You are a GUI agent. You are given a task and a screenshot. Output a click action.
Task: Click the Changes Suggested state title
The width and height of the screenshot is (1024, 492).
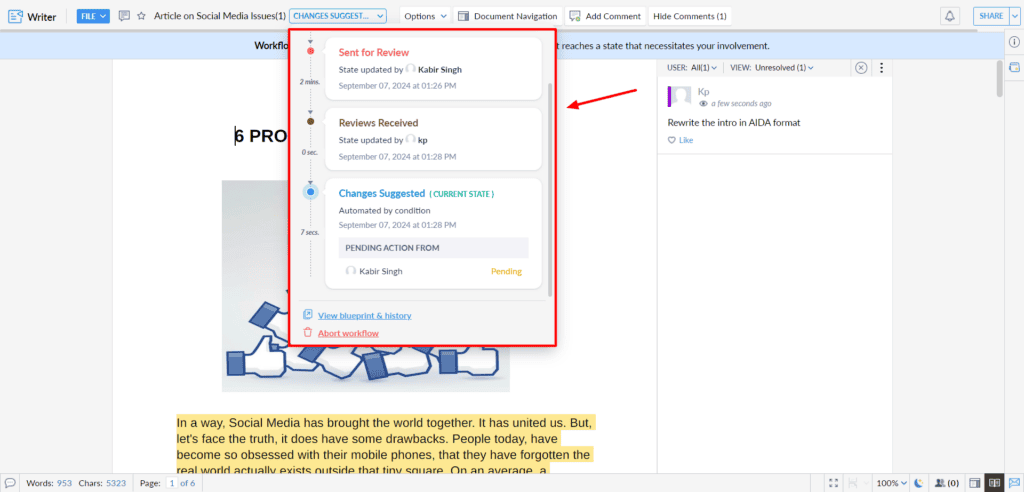[381, 193]
